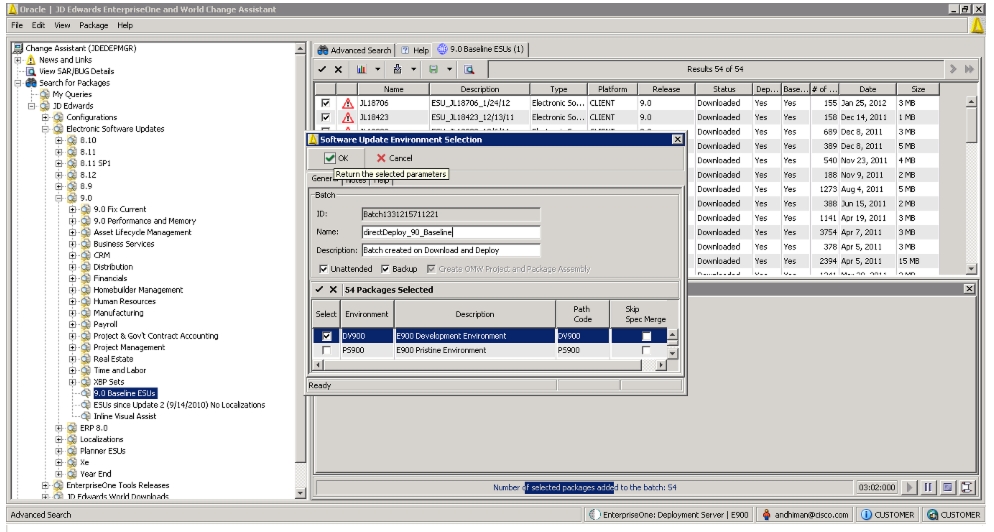Click the yellow alert icon at top right
Screen dimensions: 994x532
click(x=977, y=25)
